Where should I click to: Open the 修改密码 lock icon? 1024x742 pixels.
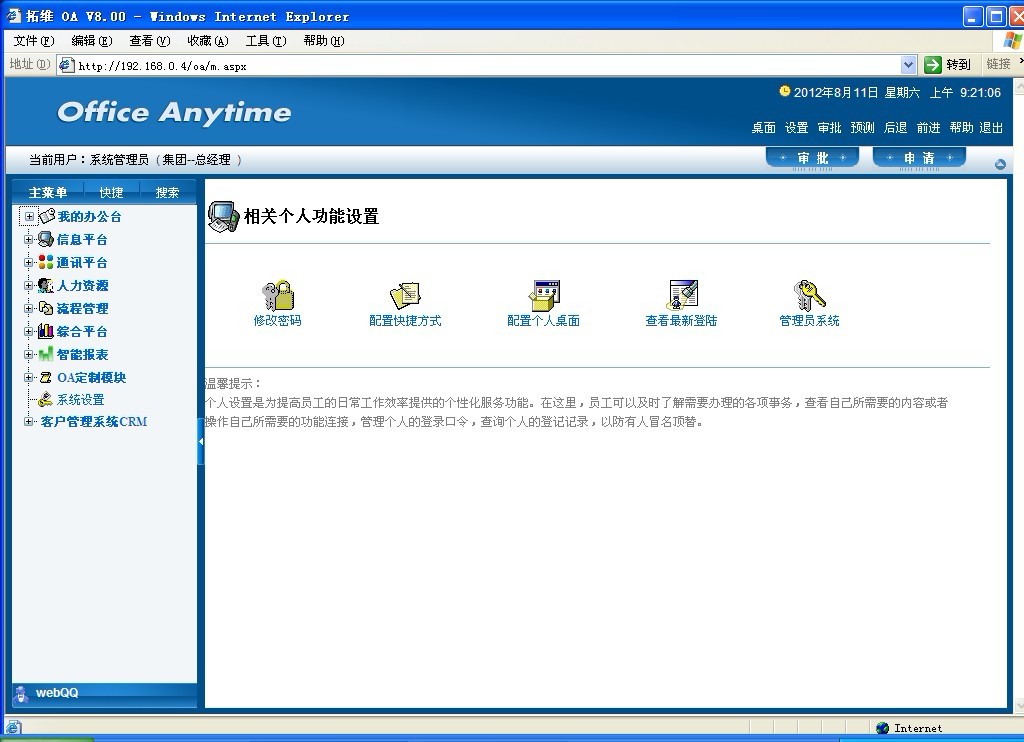(x=277, y=295)
